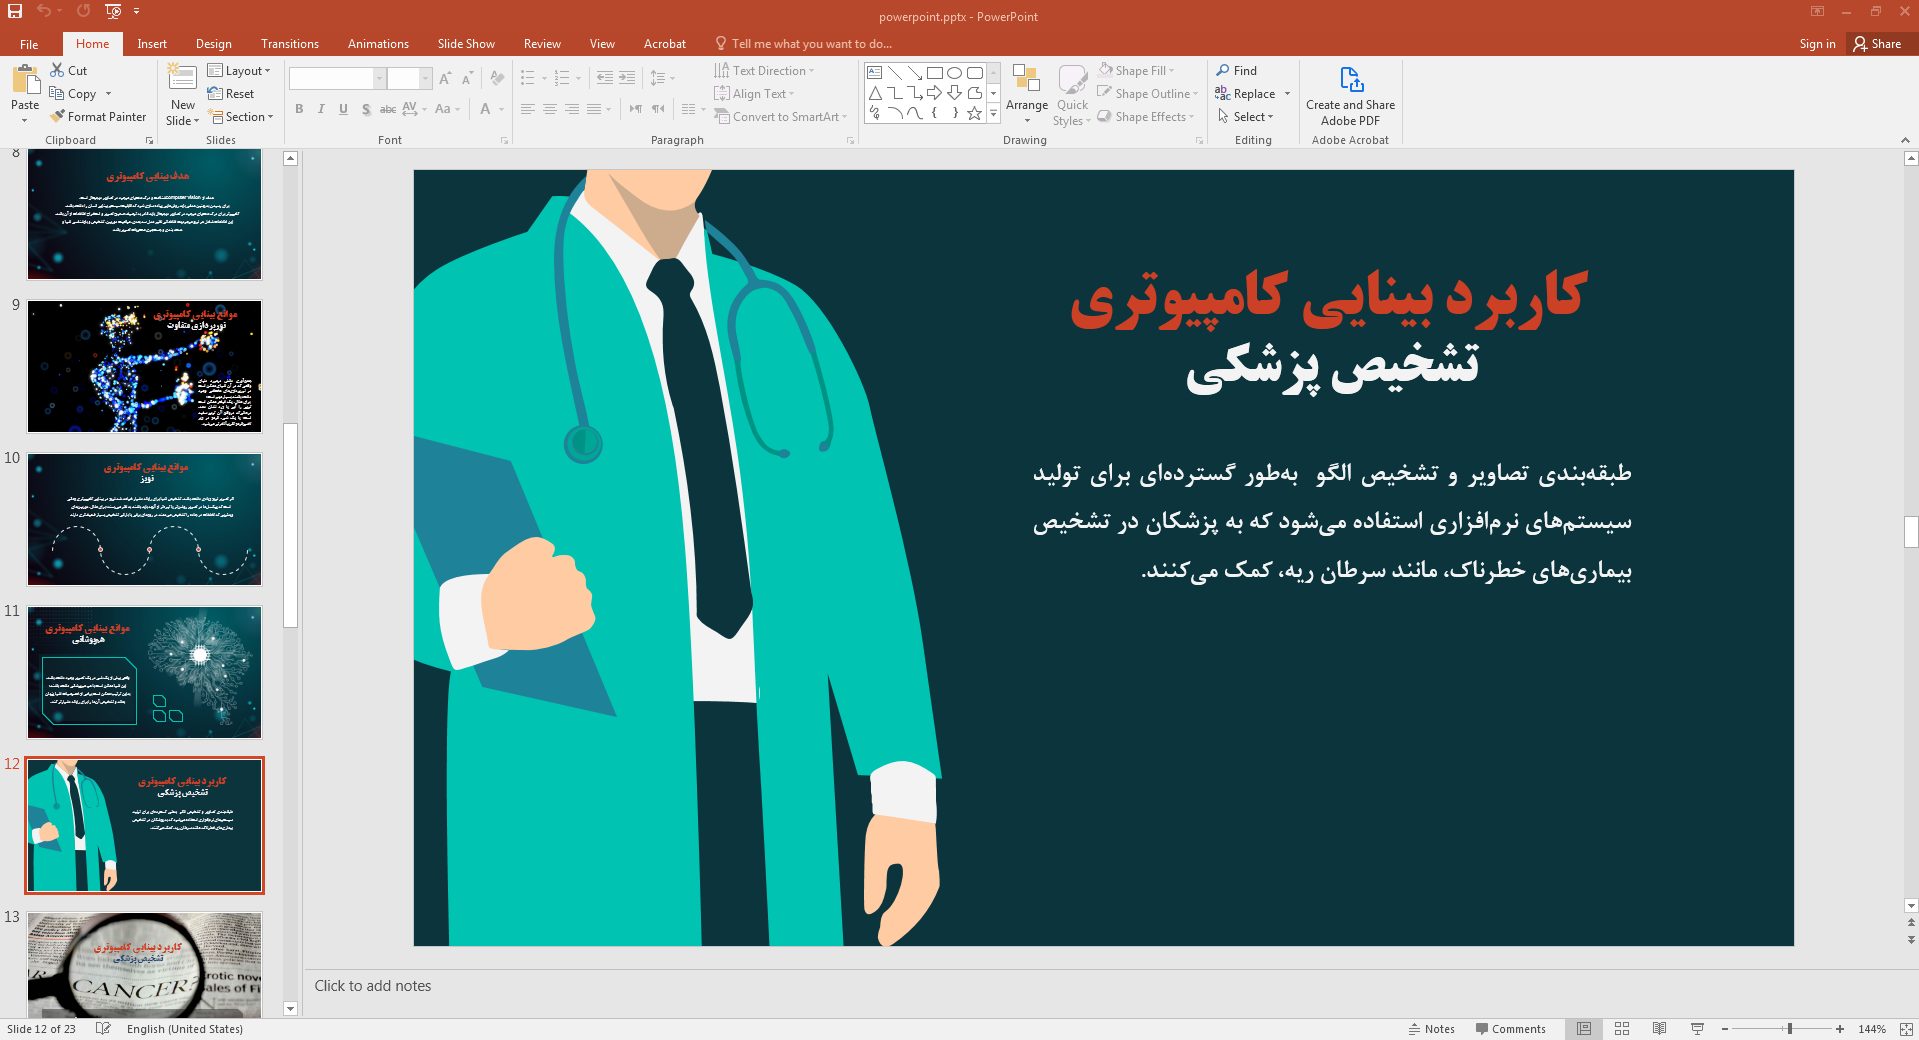Open the Font Color swatch button
The width and height of the screenshot is (1919, 1040).
point(486,109)
